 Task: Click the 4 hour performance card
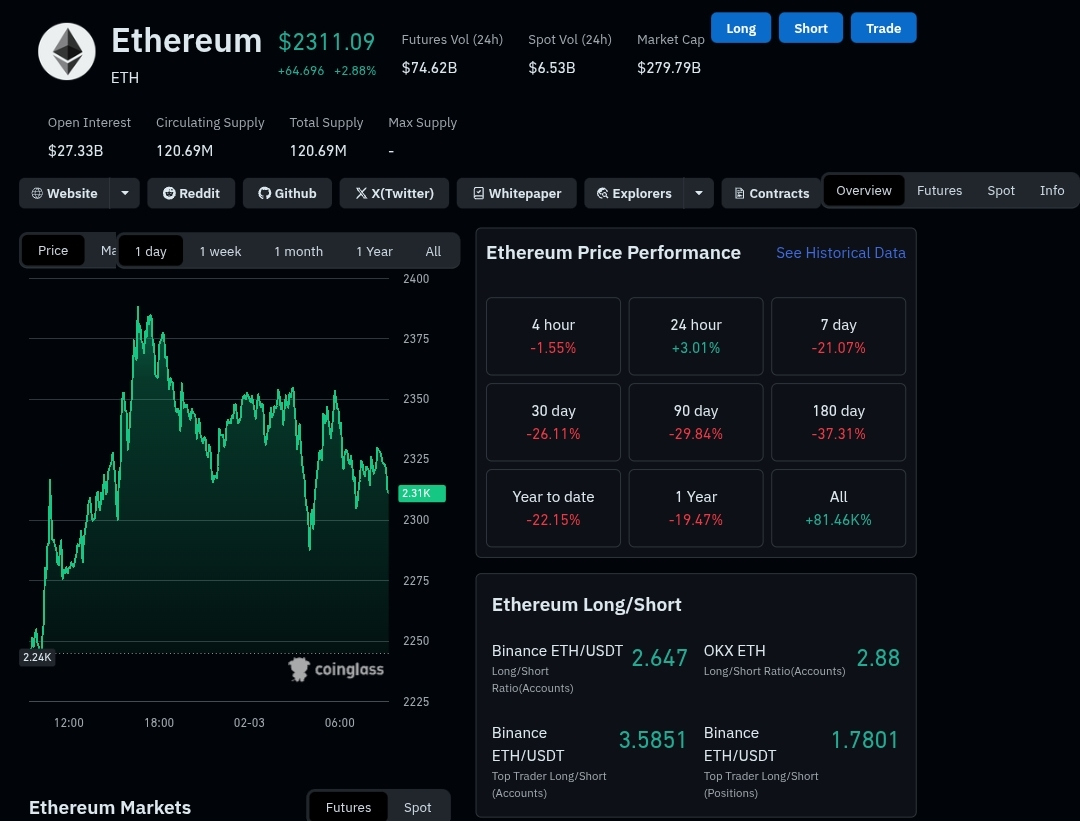tap(553, 336)
